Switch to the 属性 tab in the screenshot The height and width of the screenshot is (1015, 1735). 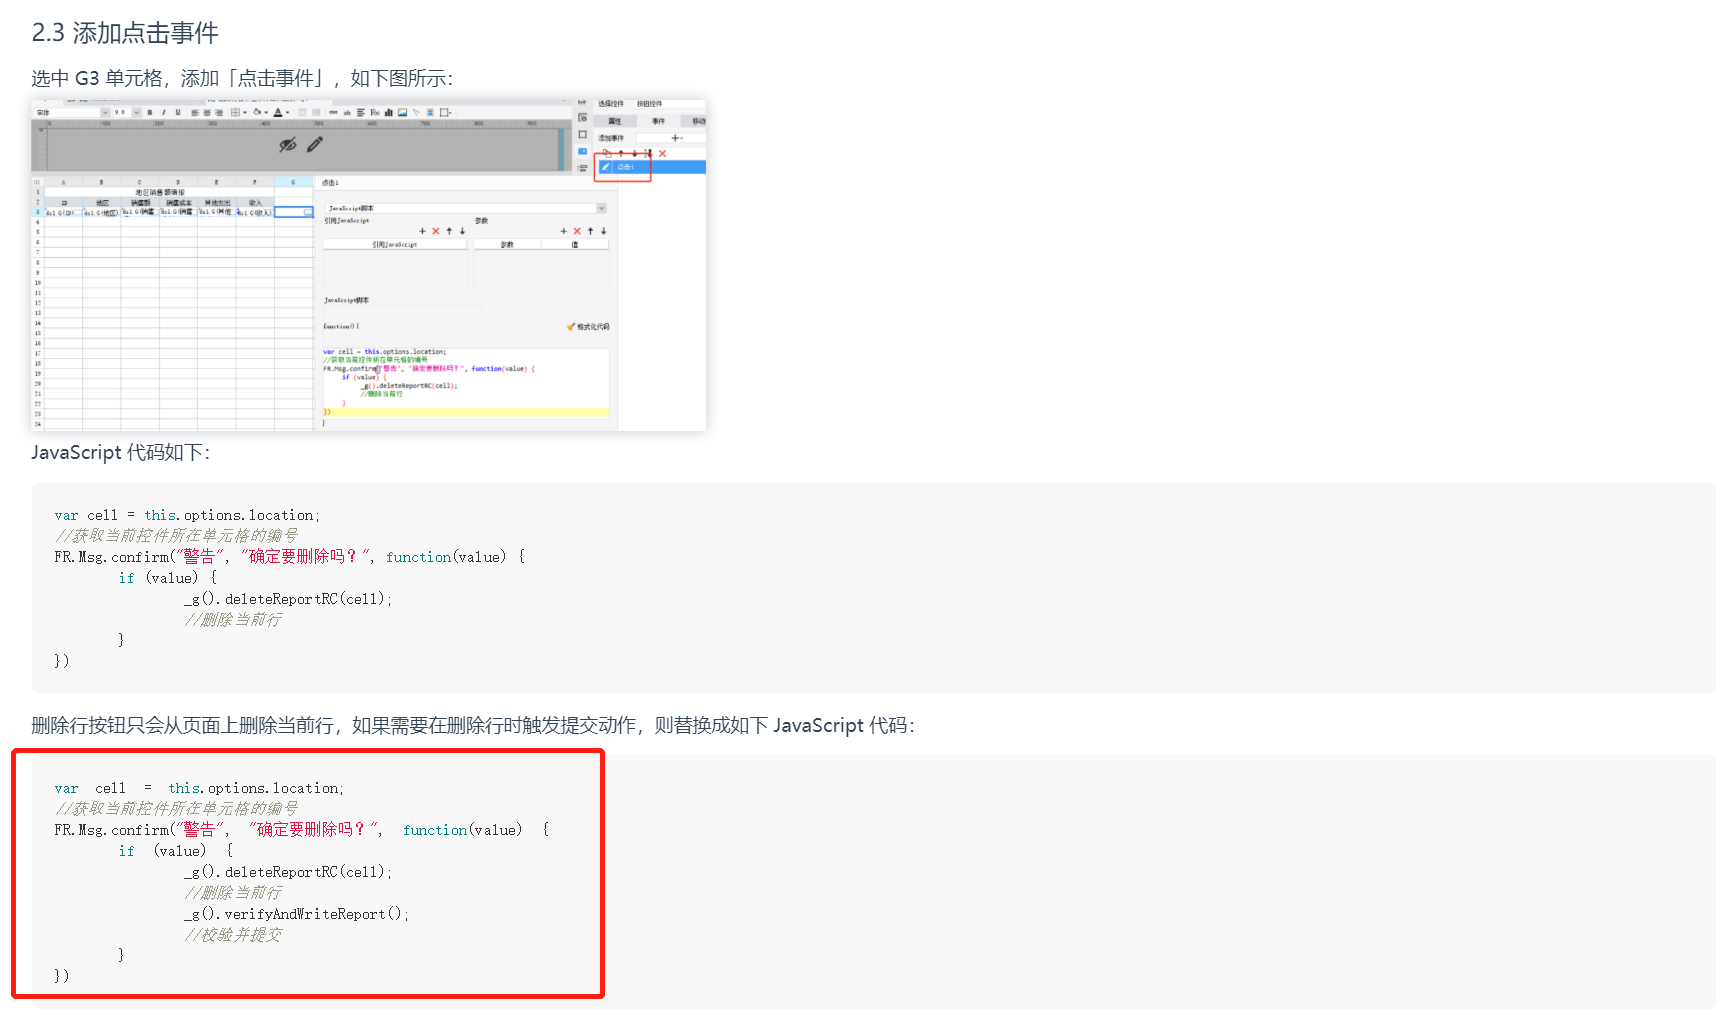615,121
